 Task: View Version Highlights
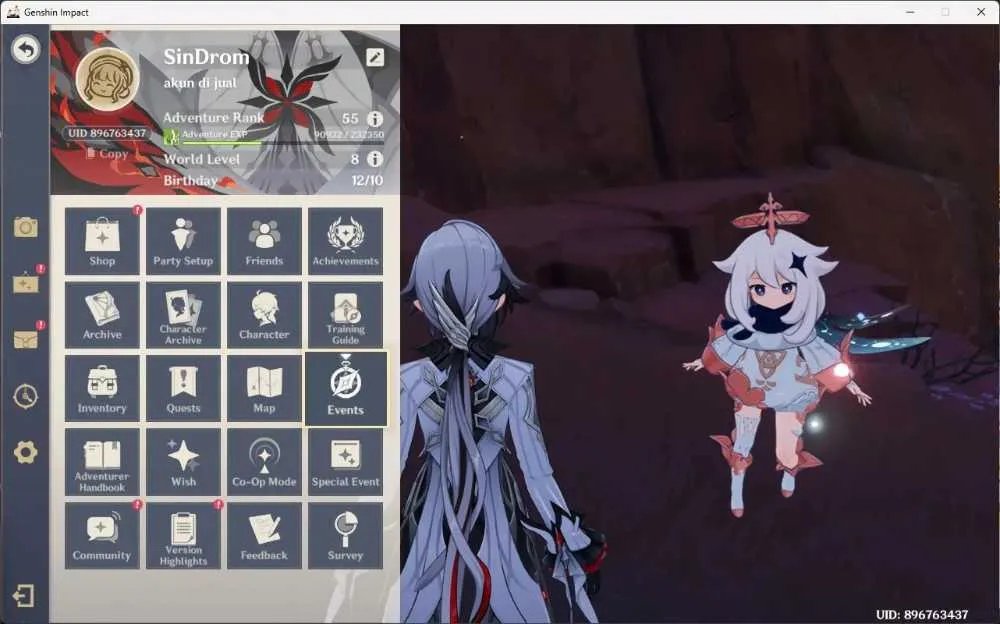183,536
